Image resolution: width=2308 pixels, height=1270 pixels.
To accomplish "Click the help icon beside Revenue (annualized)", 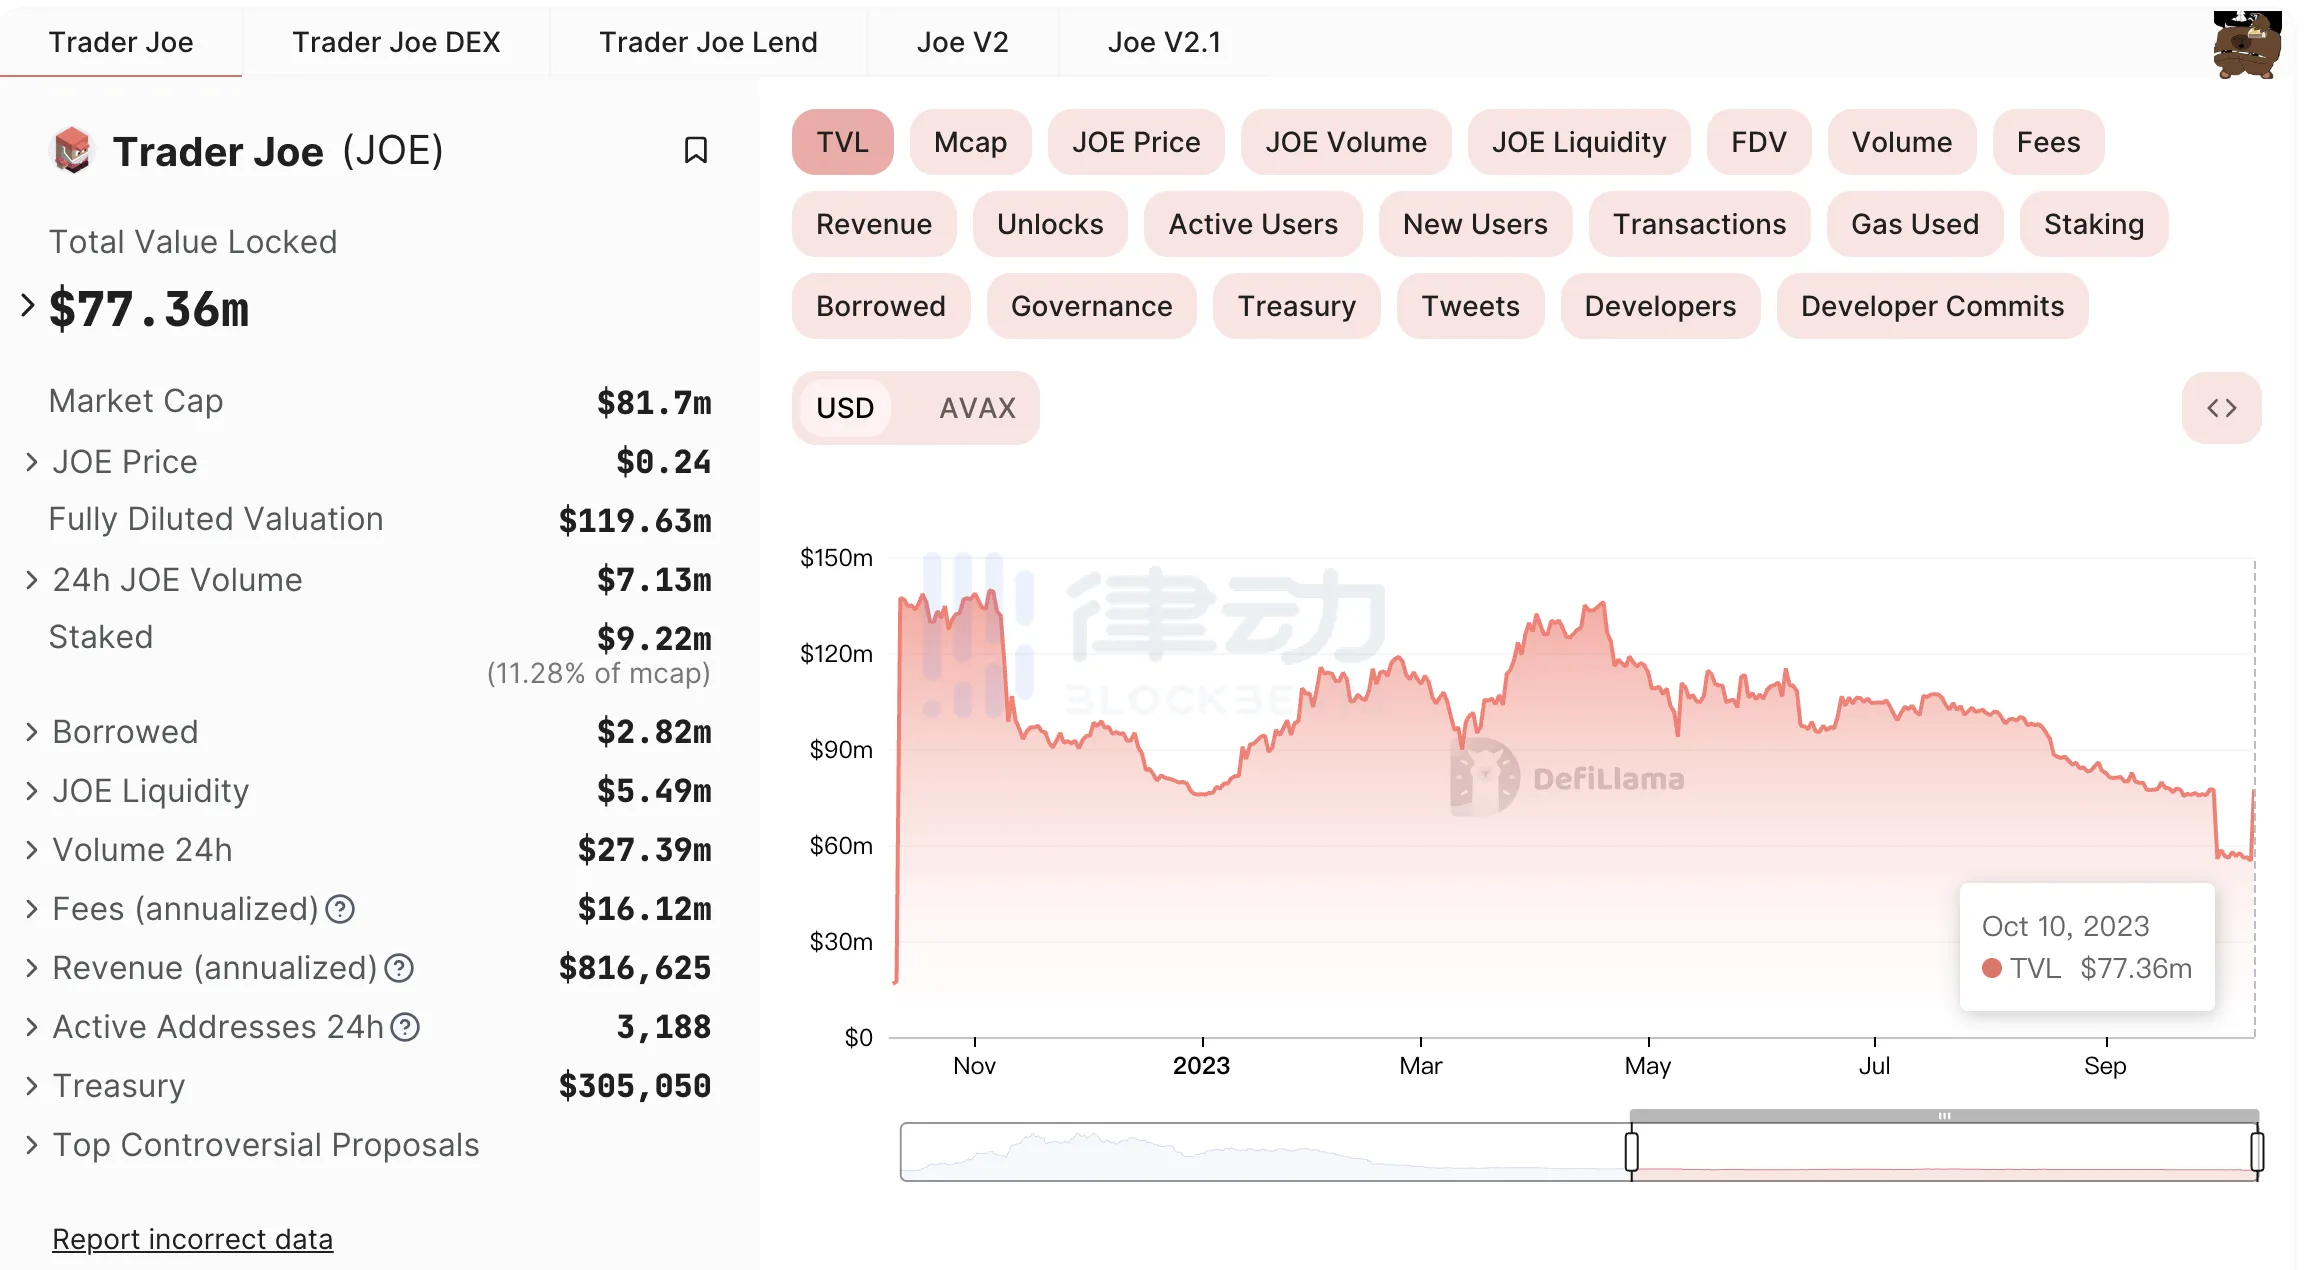I will tap(399, 968).
